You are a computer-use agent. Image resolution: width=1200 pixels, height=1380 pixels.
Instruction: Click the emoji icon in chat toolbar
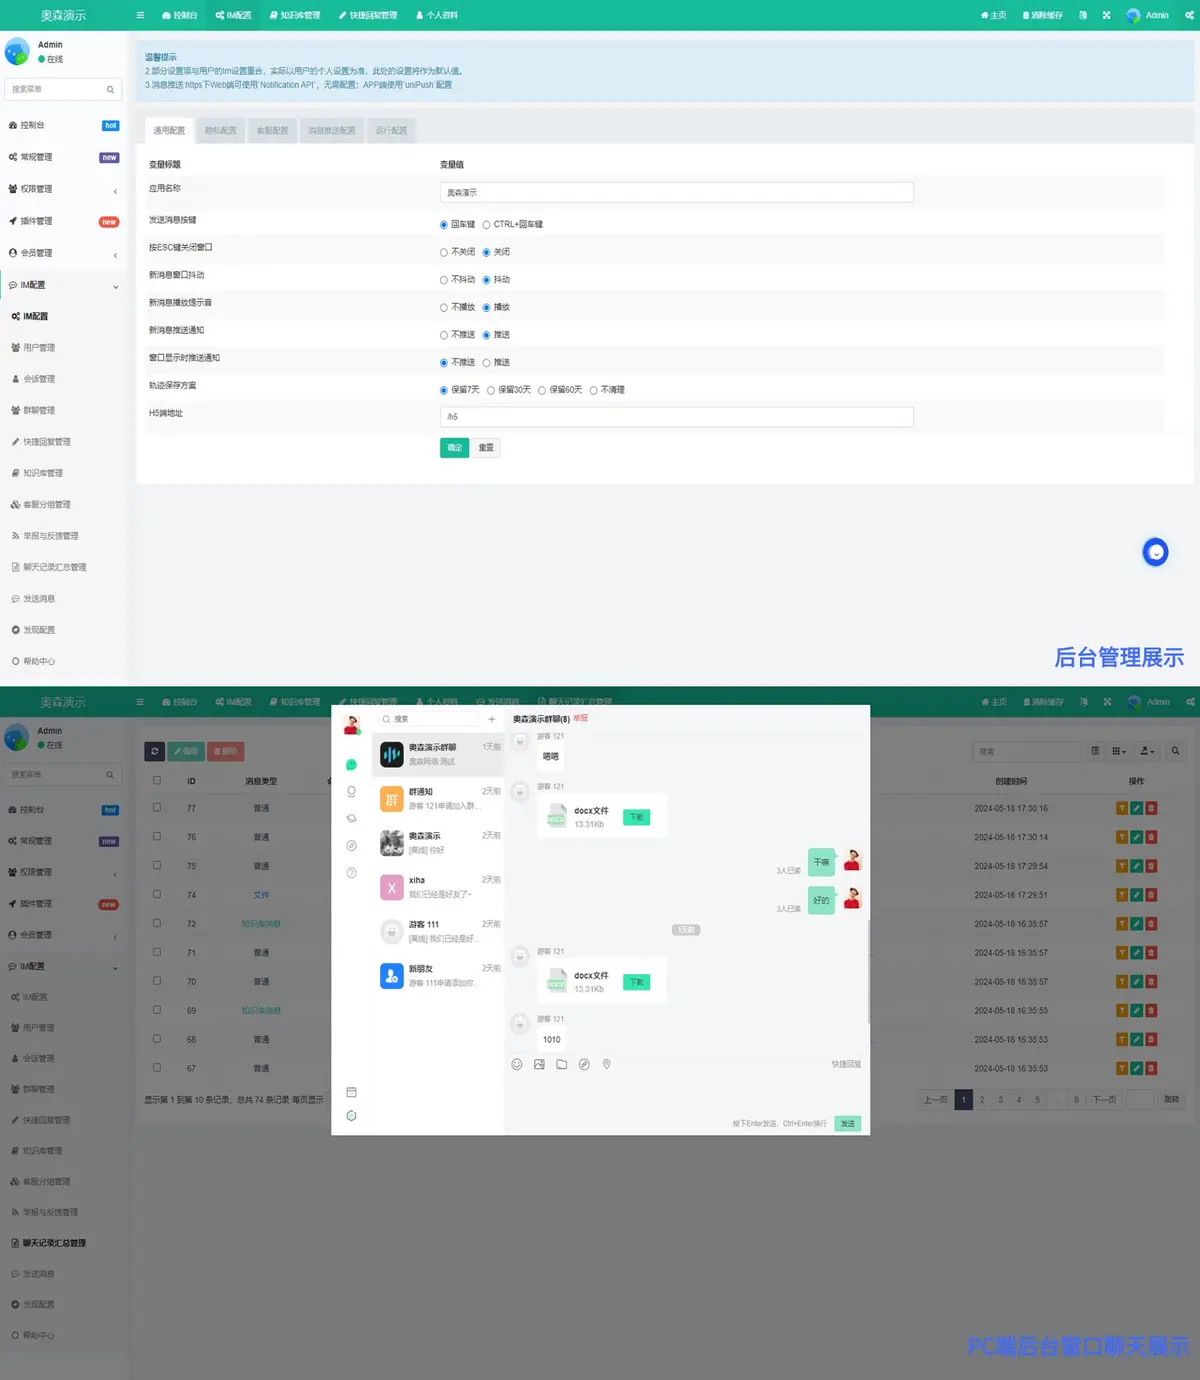pos(517,1064)
